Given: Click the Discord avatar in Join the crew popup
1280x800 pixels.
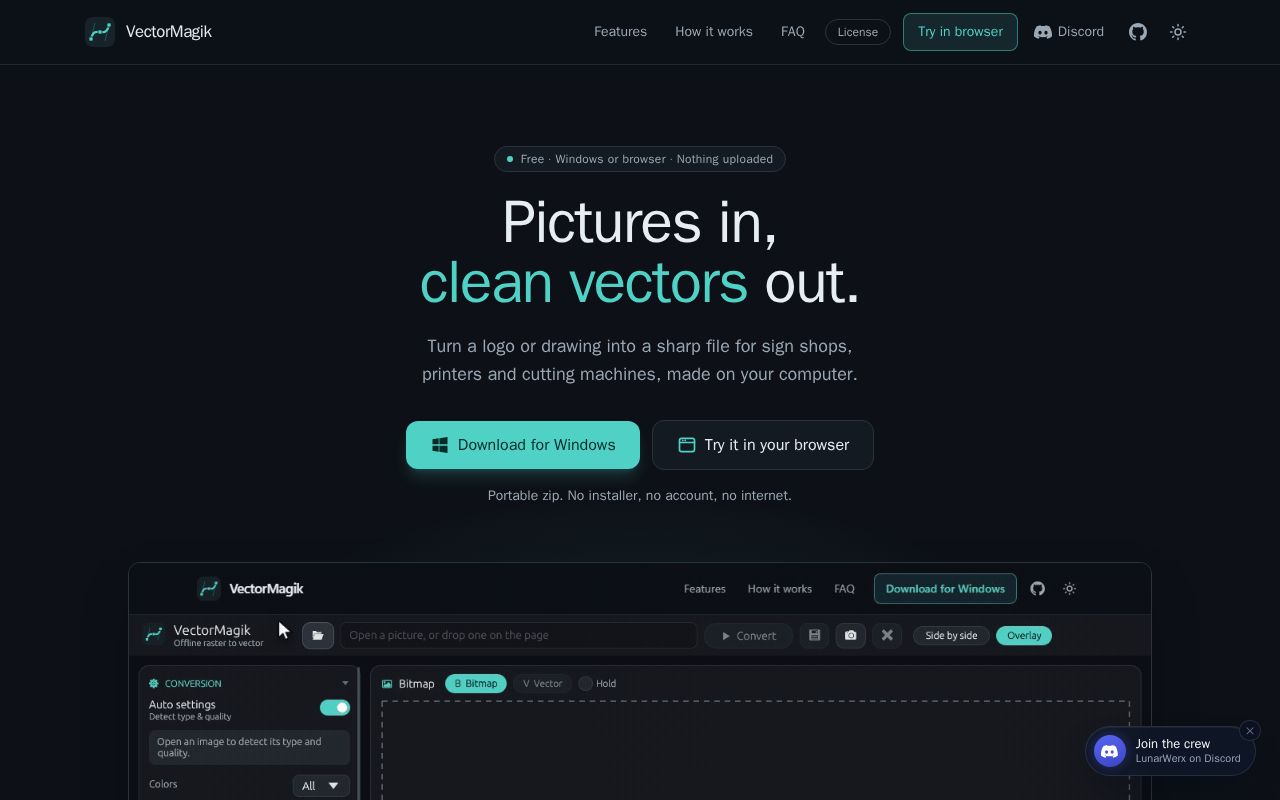Looking at the screenshot, I should (x=1110, y=751).
